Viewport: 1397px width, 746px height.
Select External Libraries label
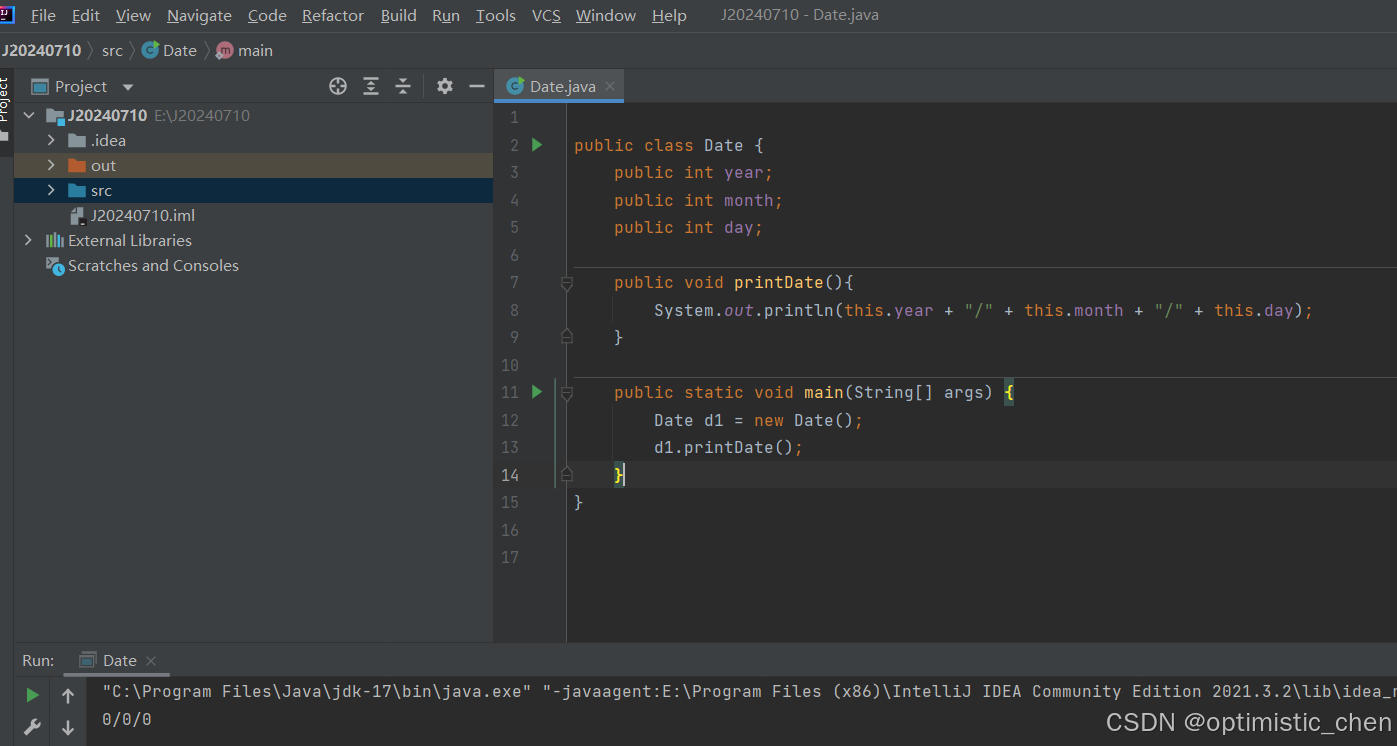pos(130,241)
